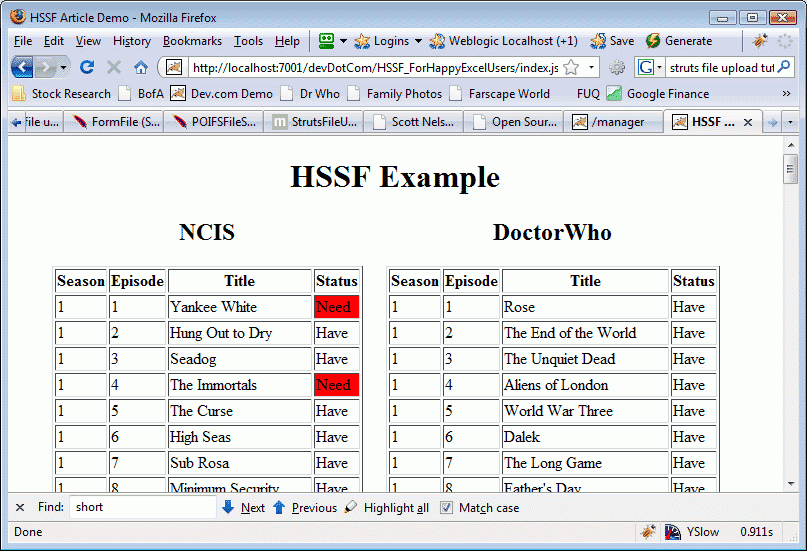807x551 pixels.
Task: Click the Save form toolbar button
Action: [x=612, y=41]
